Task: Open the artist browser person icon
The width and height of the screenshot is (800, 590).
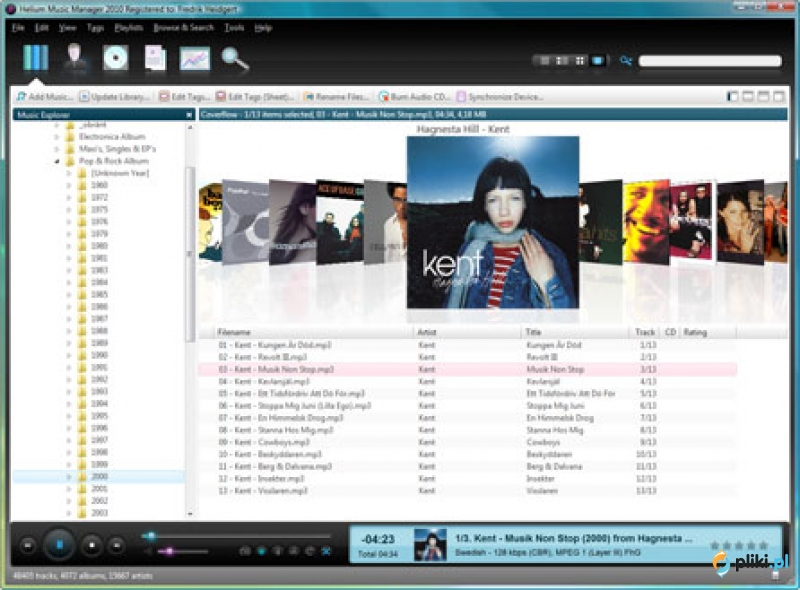Action: 75,58
